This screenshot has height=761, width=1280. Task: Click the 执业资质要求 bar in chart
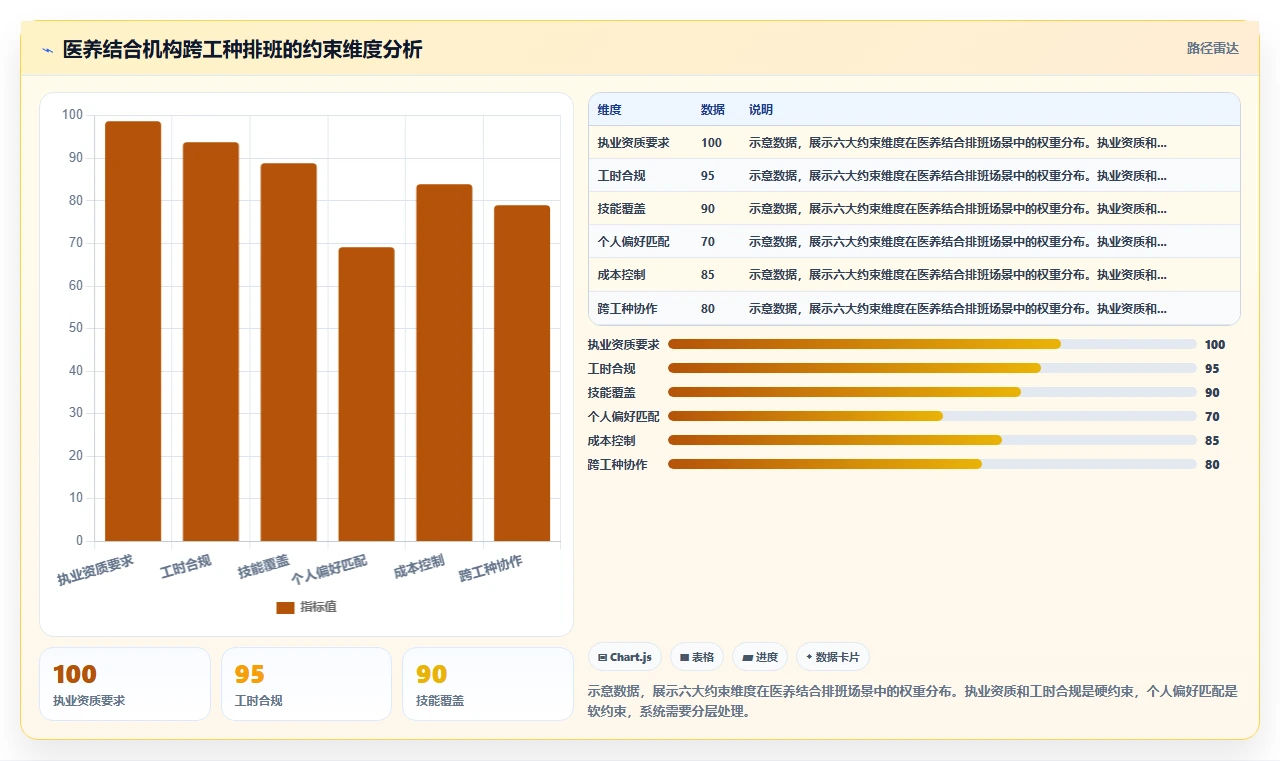pyautogui.click(x=133, y=331)
